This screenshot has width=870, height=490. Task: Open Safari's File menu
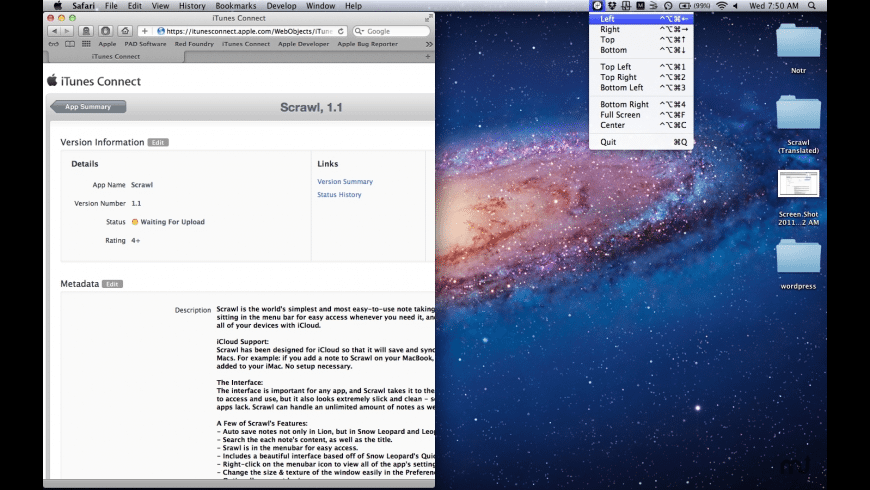pyautogui.click(x=111, y=6)
